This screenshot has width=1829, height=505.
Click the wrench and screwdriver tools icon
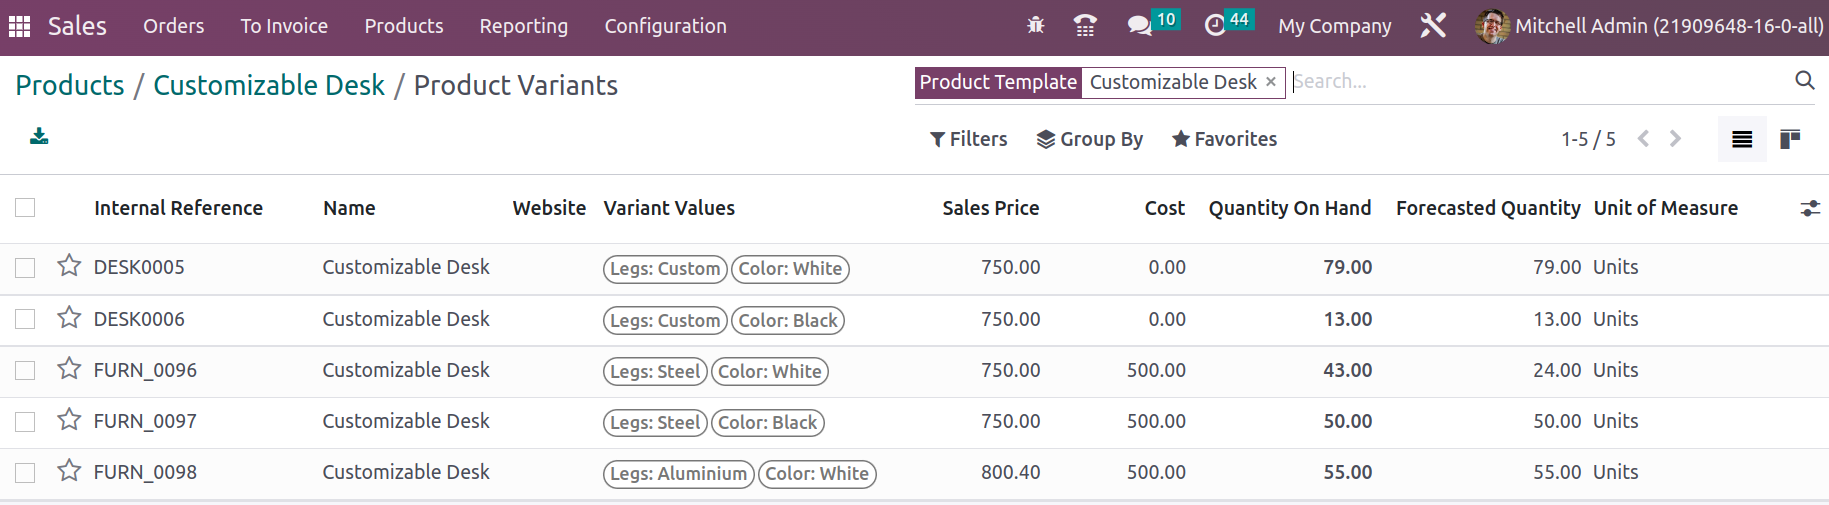click(x=1433, y=25)
